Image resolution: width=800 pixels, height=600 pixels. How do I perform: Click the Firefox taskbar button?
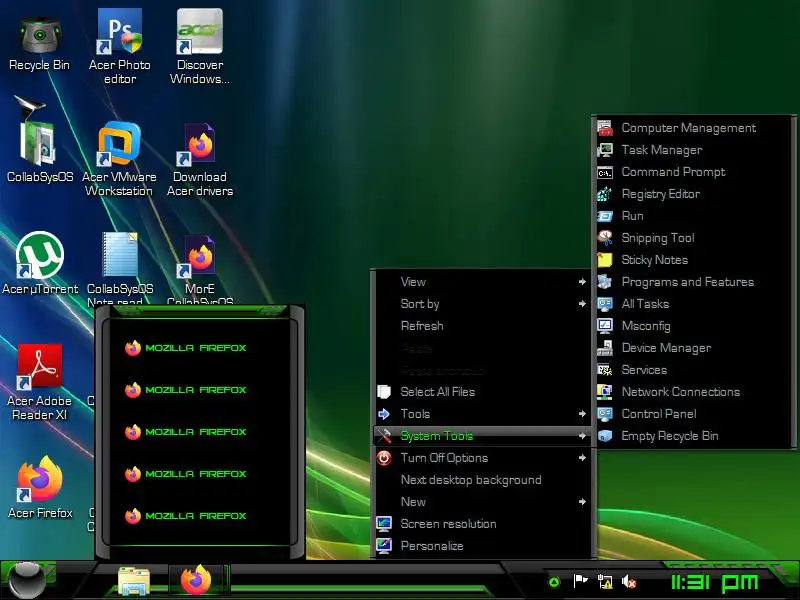pyautogui.click(x=196, y=580)
